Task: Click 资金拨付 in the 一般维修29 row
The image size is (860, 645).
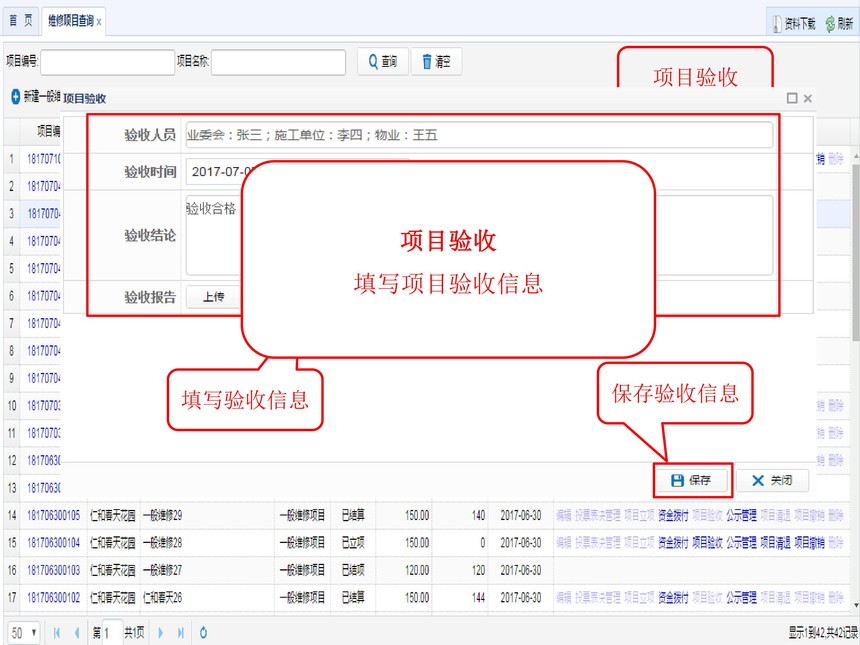Action: (x=673, y=516)
